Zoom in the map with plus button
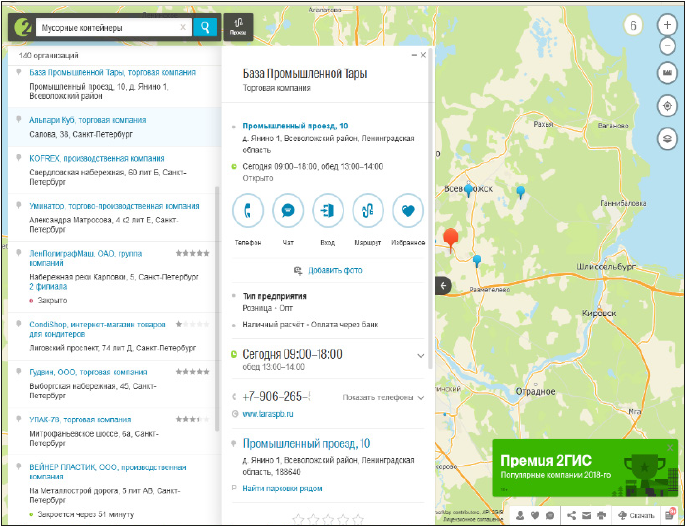The height and width of the screenshot is (527, 688). pyautogui.click(x=667, y=25)
